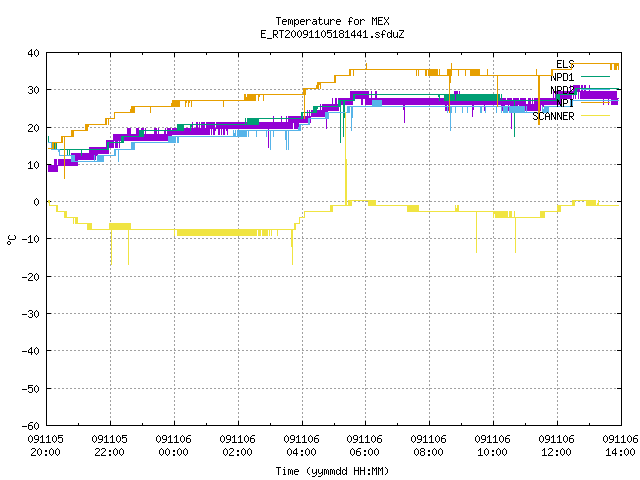Click the y-axis label 40
The image size is (640, 480).
[x=33, y=53]
